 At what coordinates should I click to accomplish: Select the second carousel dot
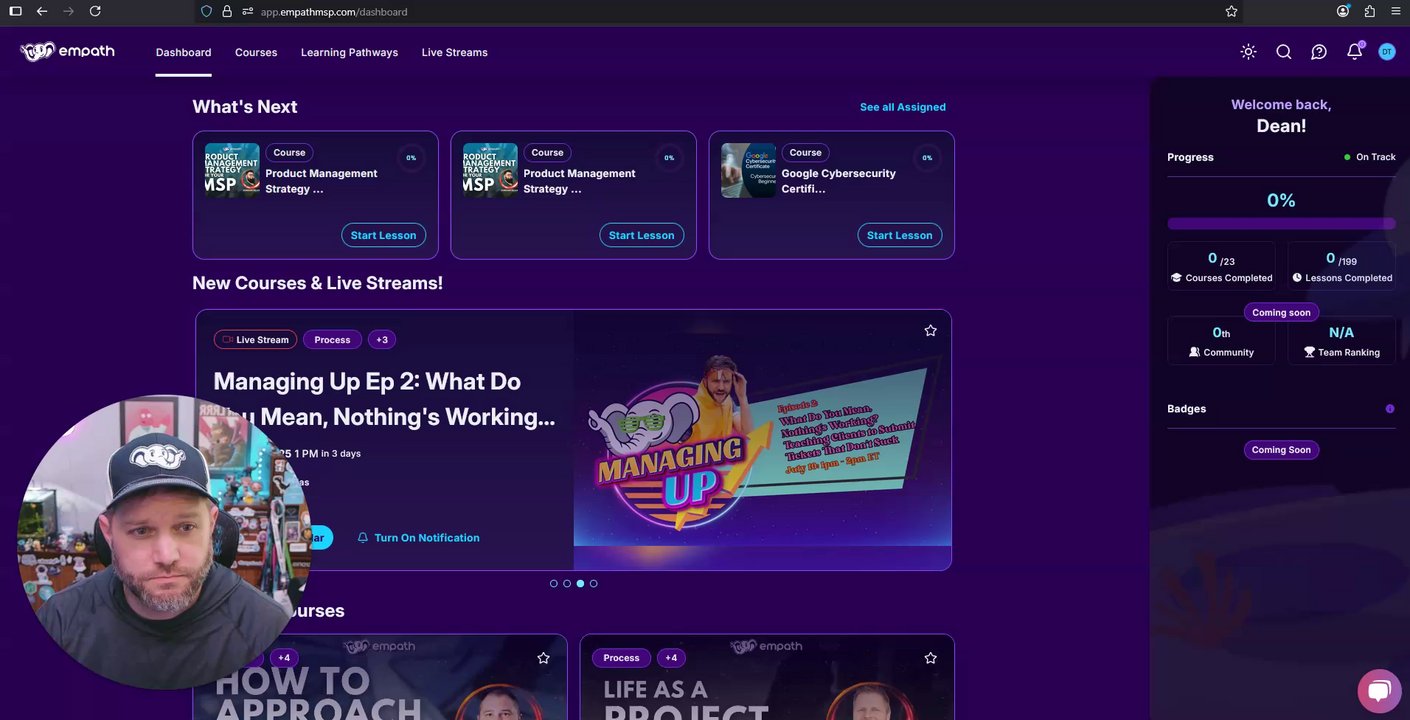[567, 584]
